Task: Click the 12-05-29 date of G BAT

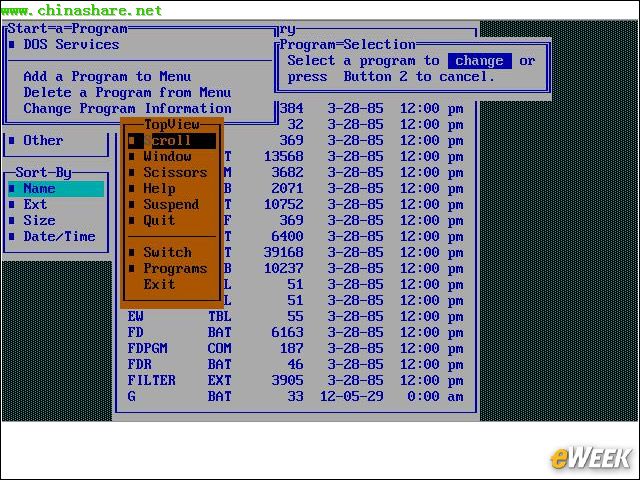Action: (x=352, y=396)
